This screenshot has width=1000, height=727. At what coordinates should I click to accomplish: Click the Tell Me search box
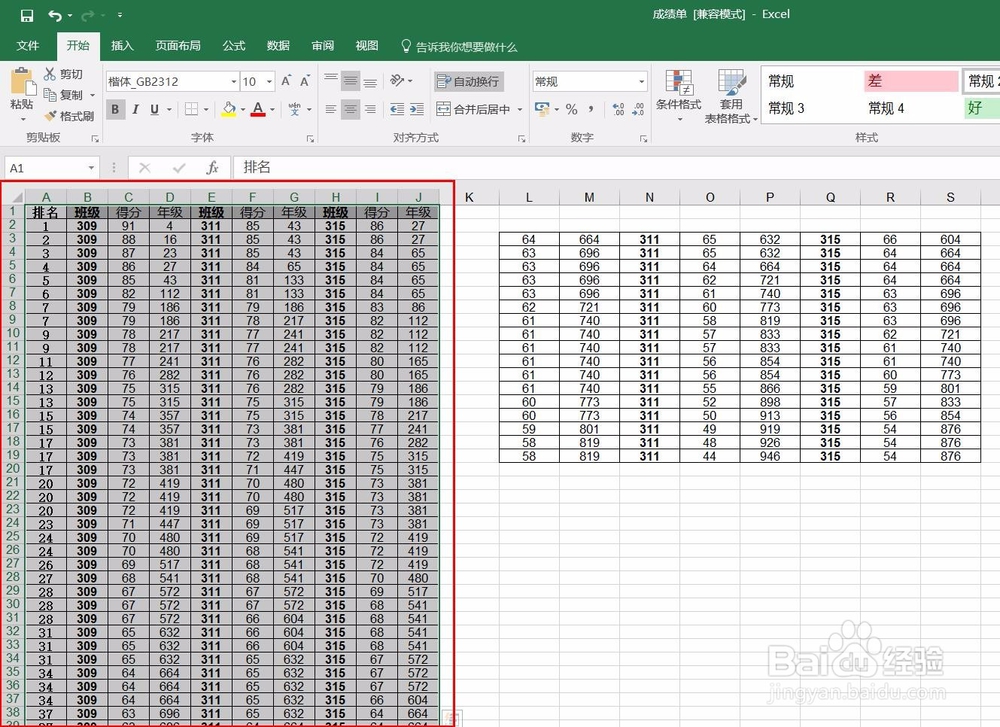tap(459, 47)
